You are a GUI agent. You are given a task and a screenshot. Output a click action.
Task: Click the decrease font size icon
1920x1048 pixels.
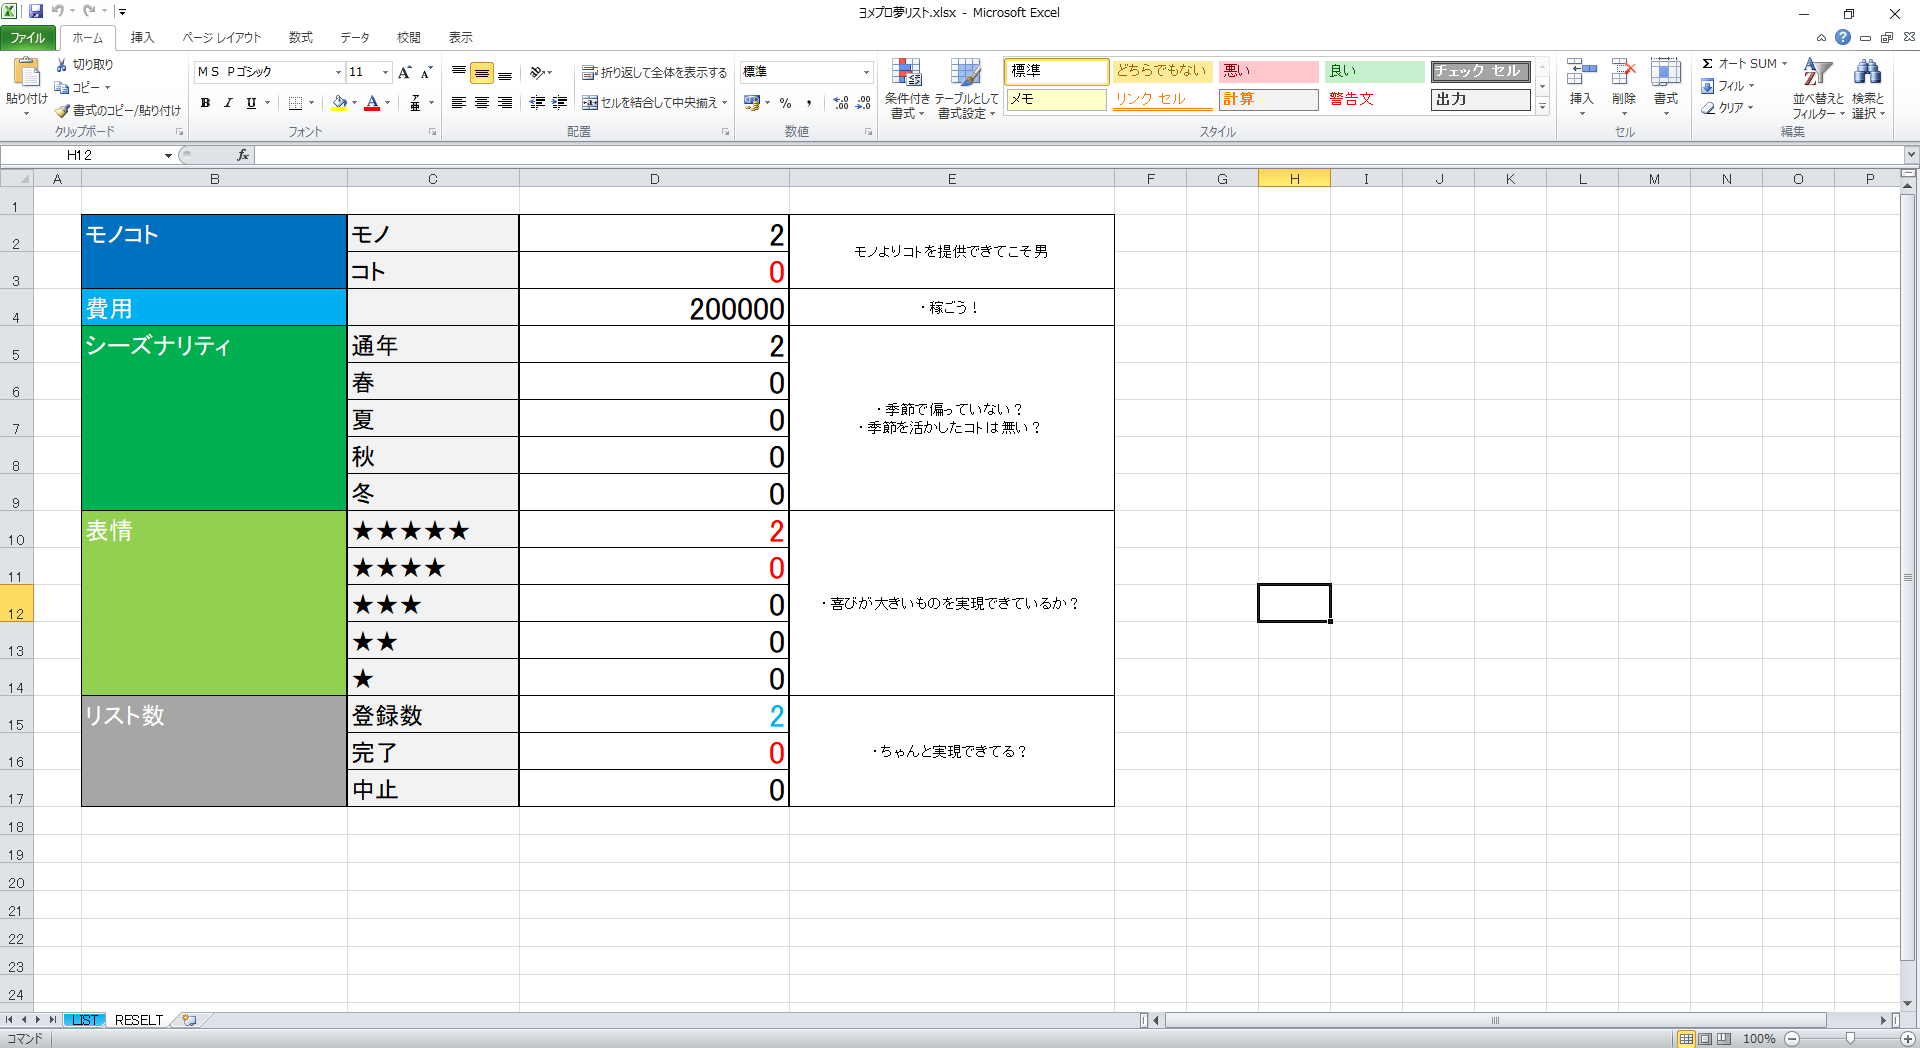[x=426, y=72]
